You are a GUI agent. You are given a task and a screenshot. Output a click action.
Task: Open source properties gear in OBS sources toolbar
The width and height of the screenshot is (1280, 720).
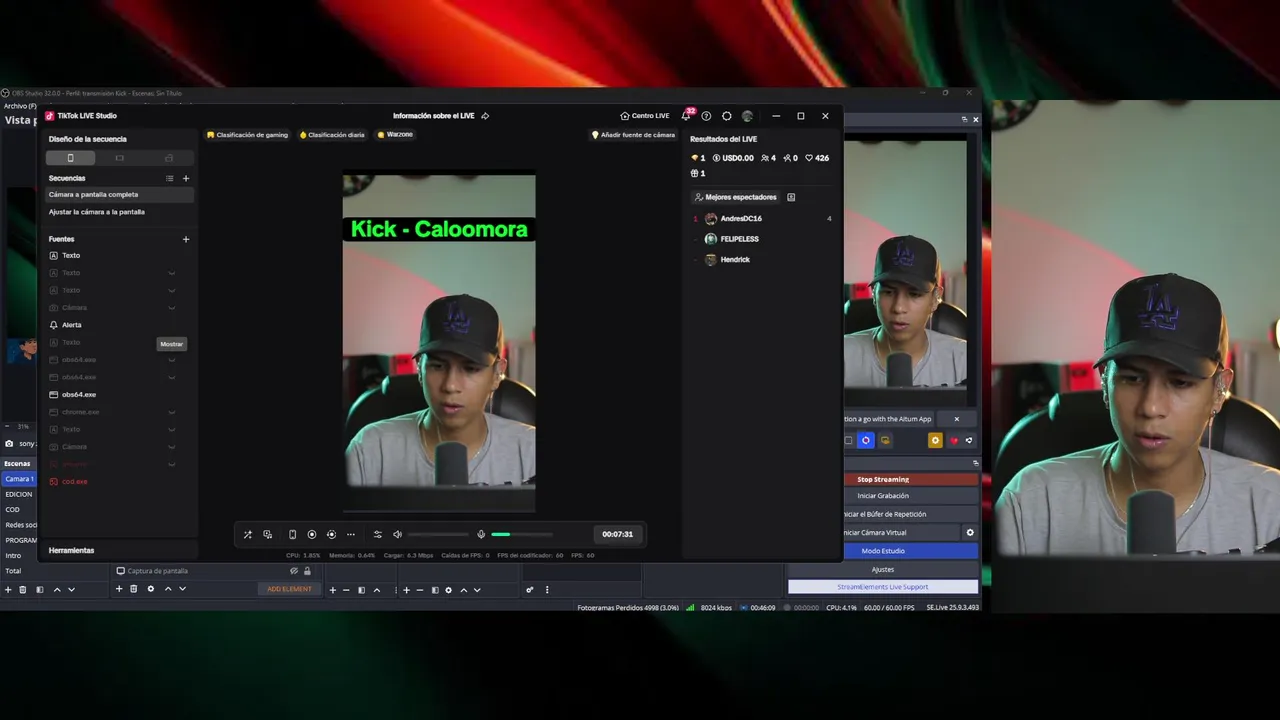151,589
